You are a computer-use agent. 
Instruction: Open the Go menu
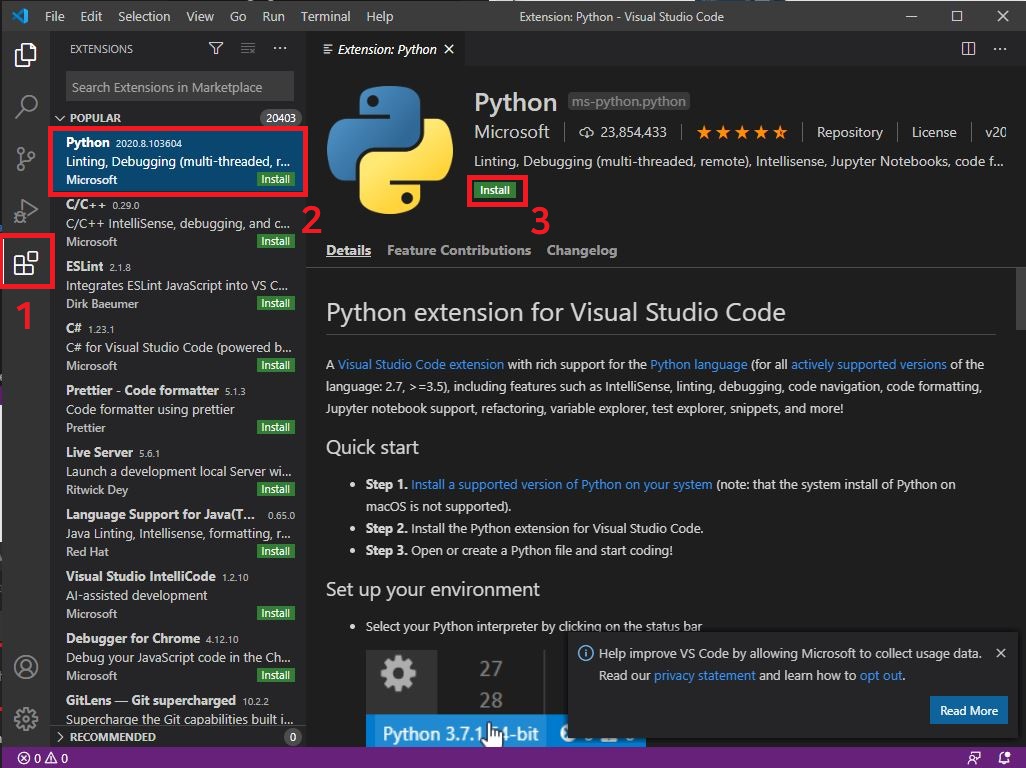(x=238, y=16)
